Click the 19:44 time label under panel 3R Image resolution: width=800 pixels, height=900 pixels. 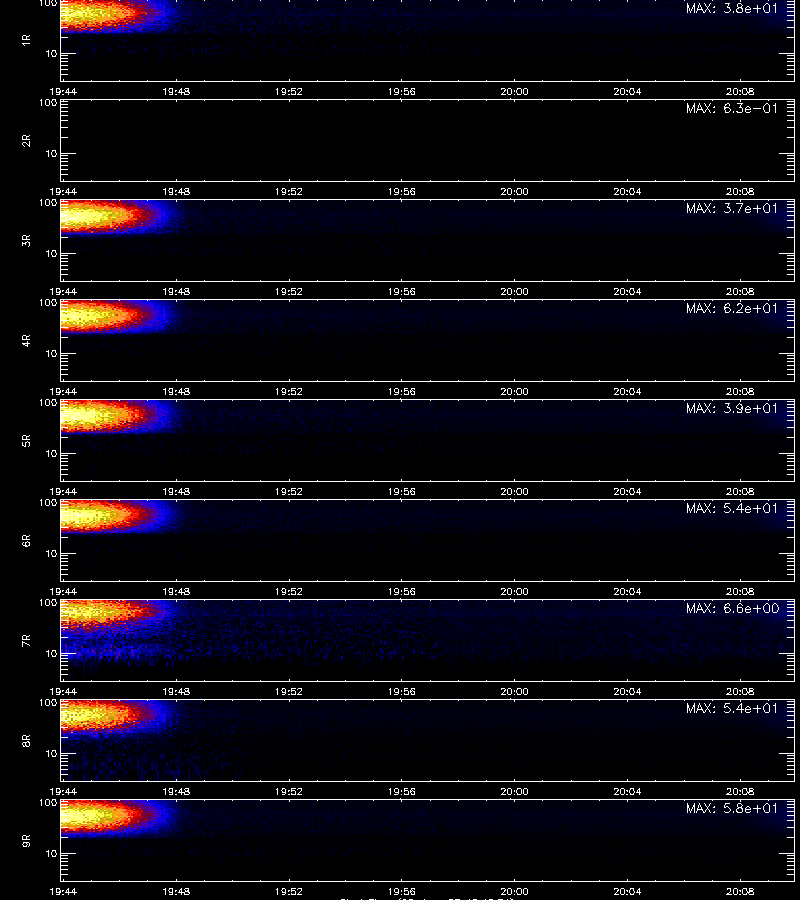tap(63, 291)
